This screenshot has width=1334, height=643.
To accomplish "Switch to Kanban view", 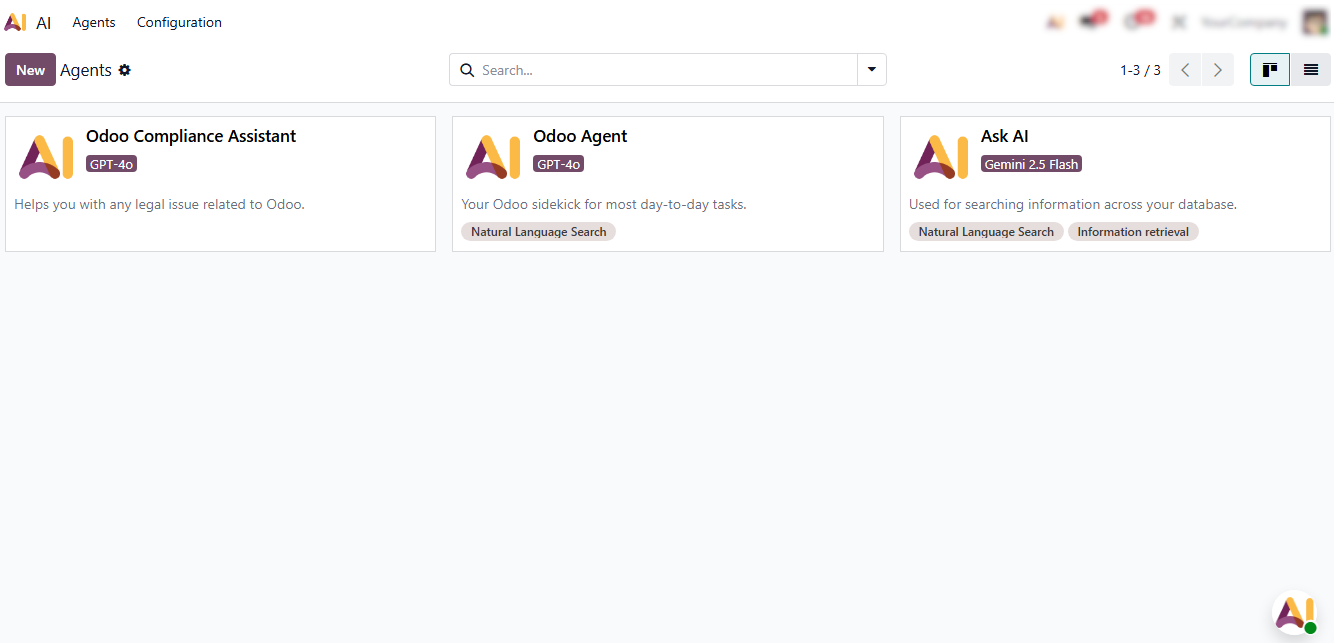I will coord(1270,70).
